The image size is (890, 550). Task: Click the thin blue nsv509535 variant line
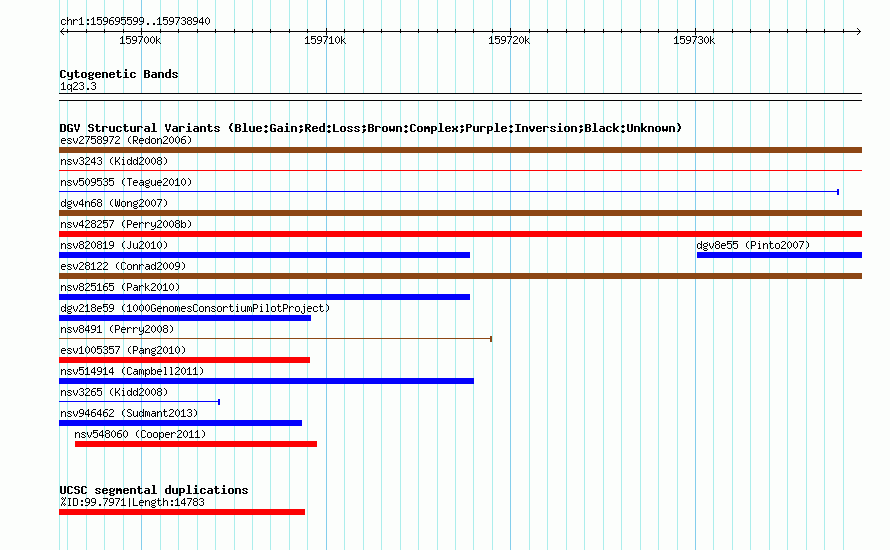point(449,192)
